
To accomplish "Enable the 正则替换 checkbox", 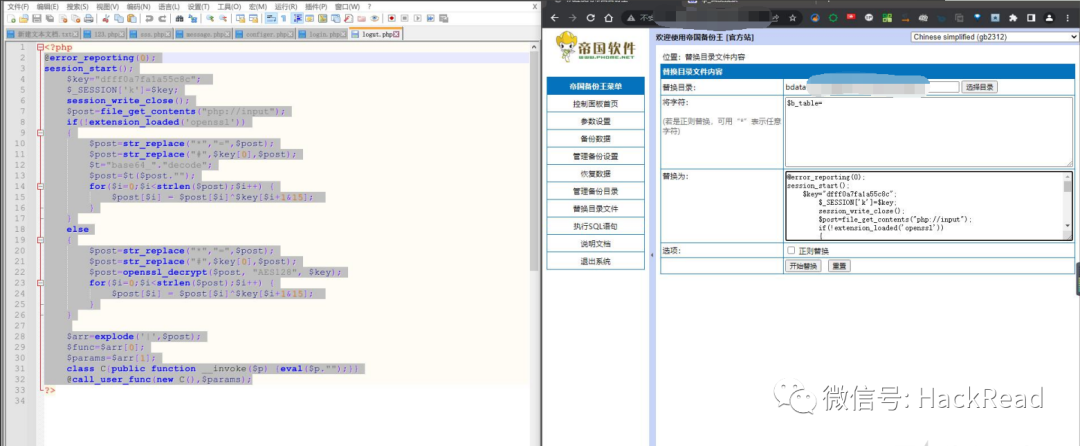I will pos(791,251).
